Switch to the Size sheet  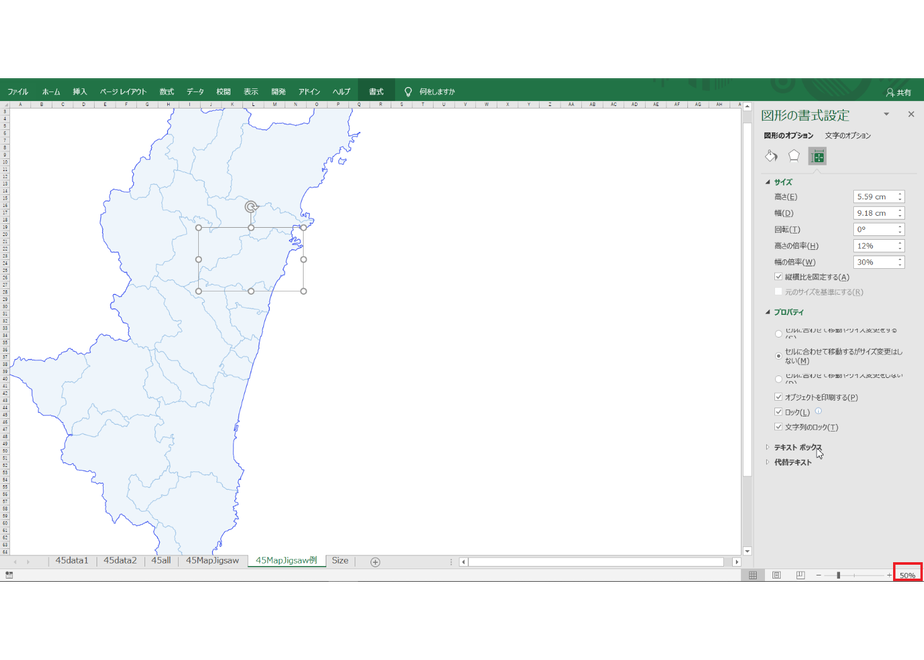point(340,560)
